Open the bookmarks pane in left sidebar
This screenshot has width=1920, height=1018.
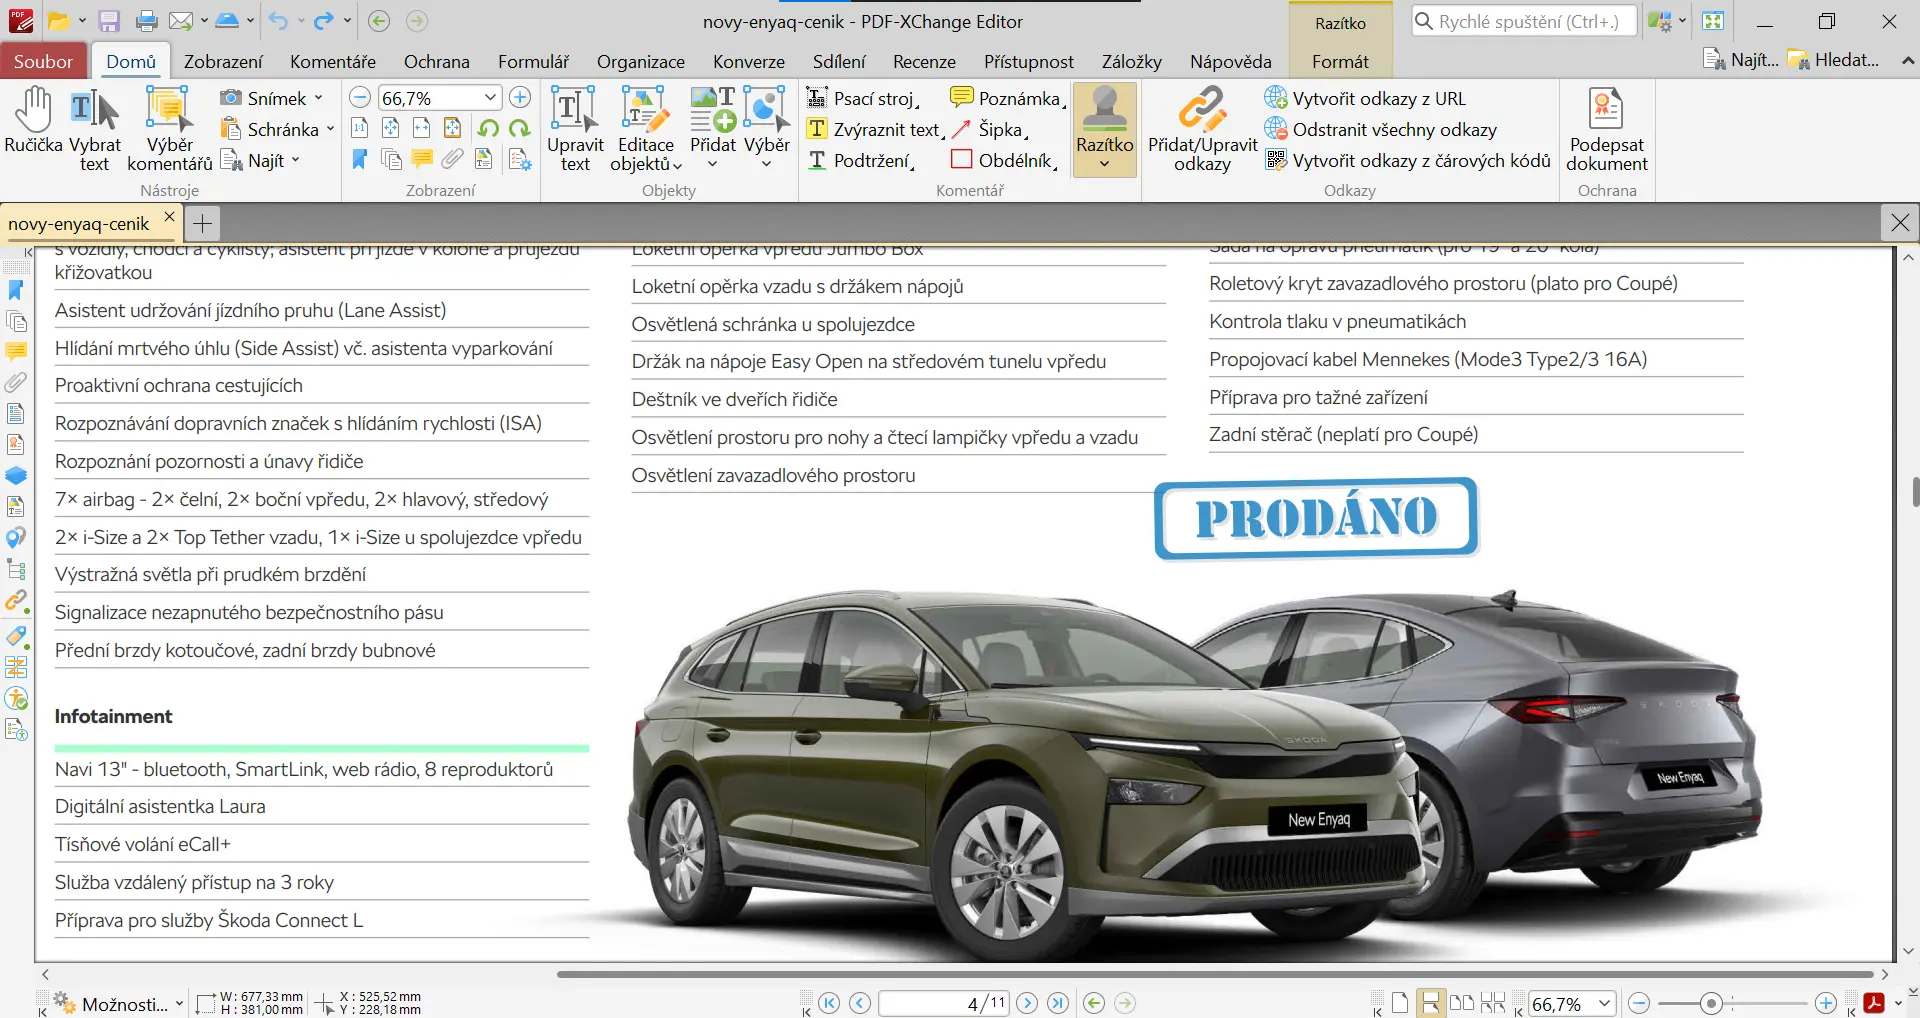pos(16,290)
